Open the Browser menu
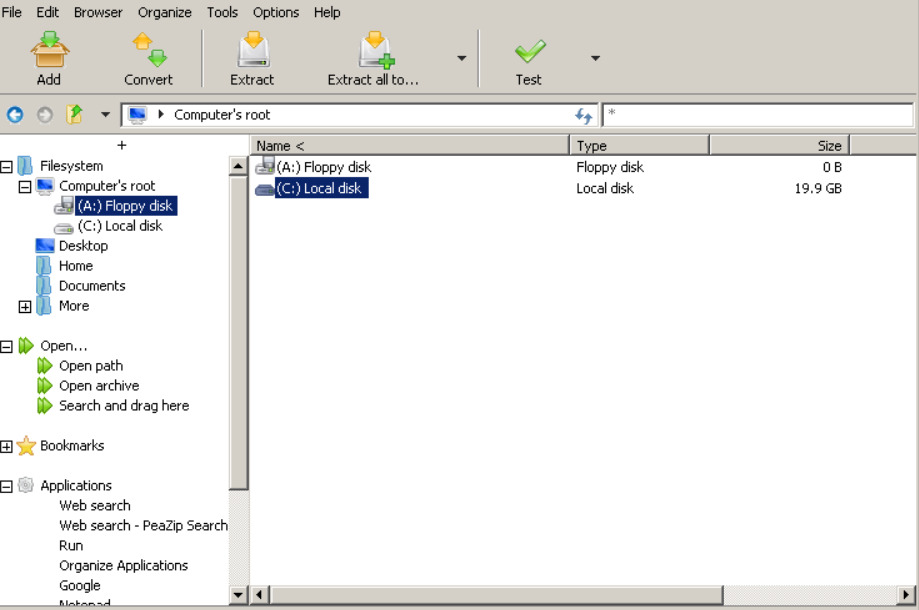 [x=98, y=12]
